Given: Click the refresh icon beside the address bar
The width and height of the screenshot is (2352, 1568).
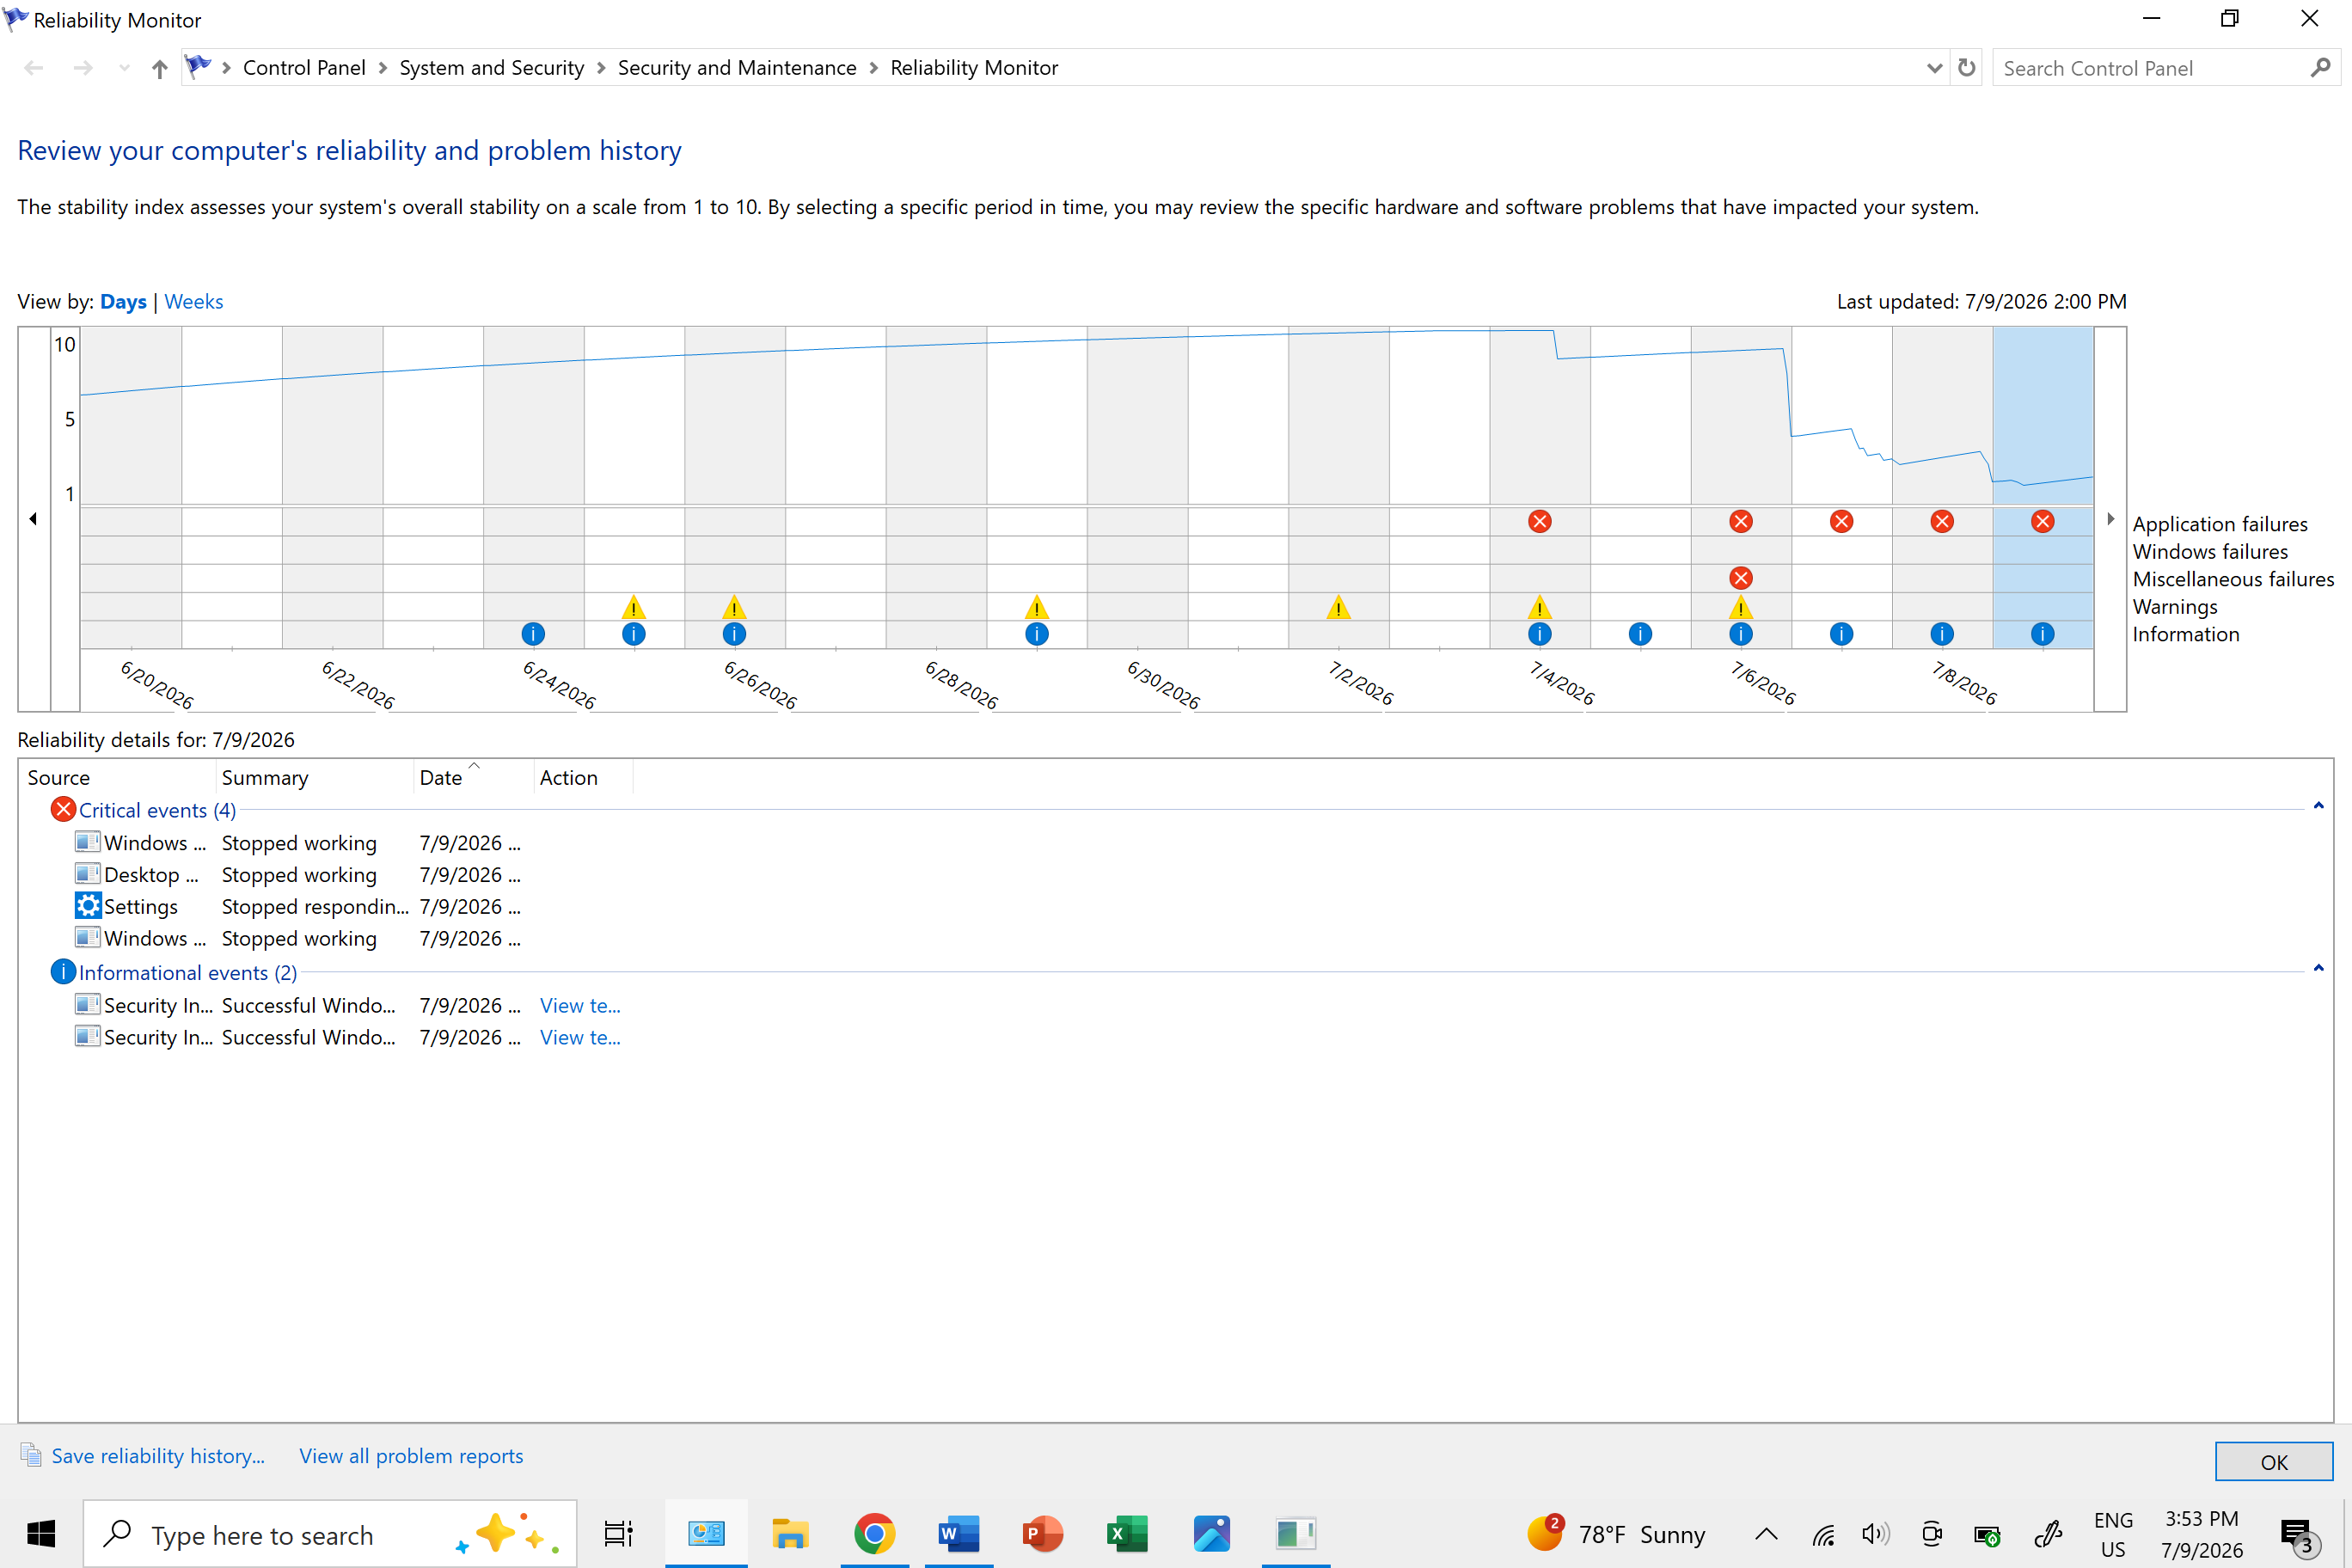Looking at the screenshot, I should (x=1966, y=68).
